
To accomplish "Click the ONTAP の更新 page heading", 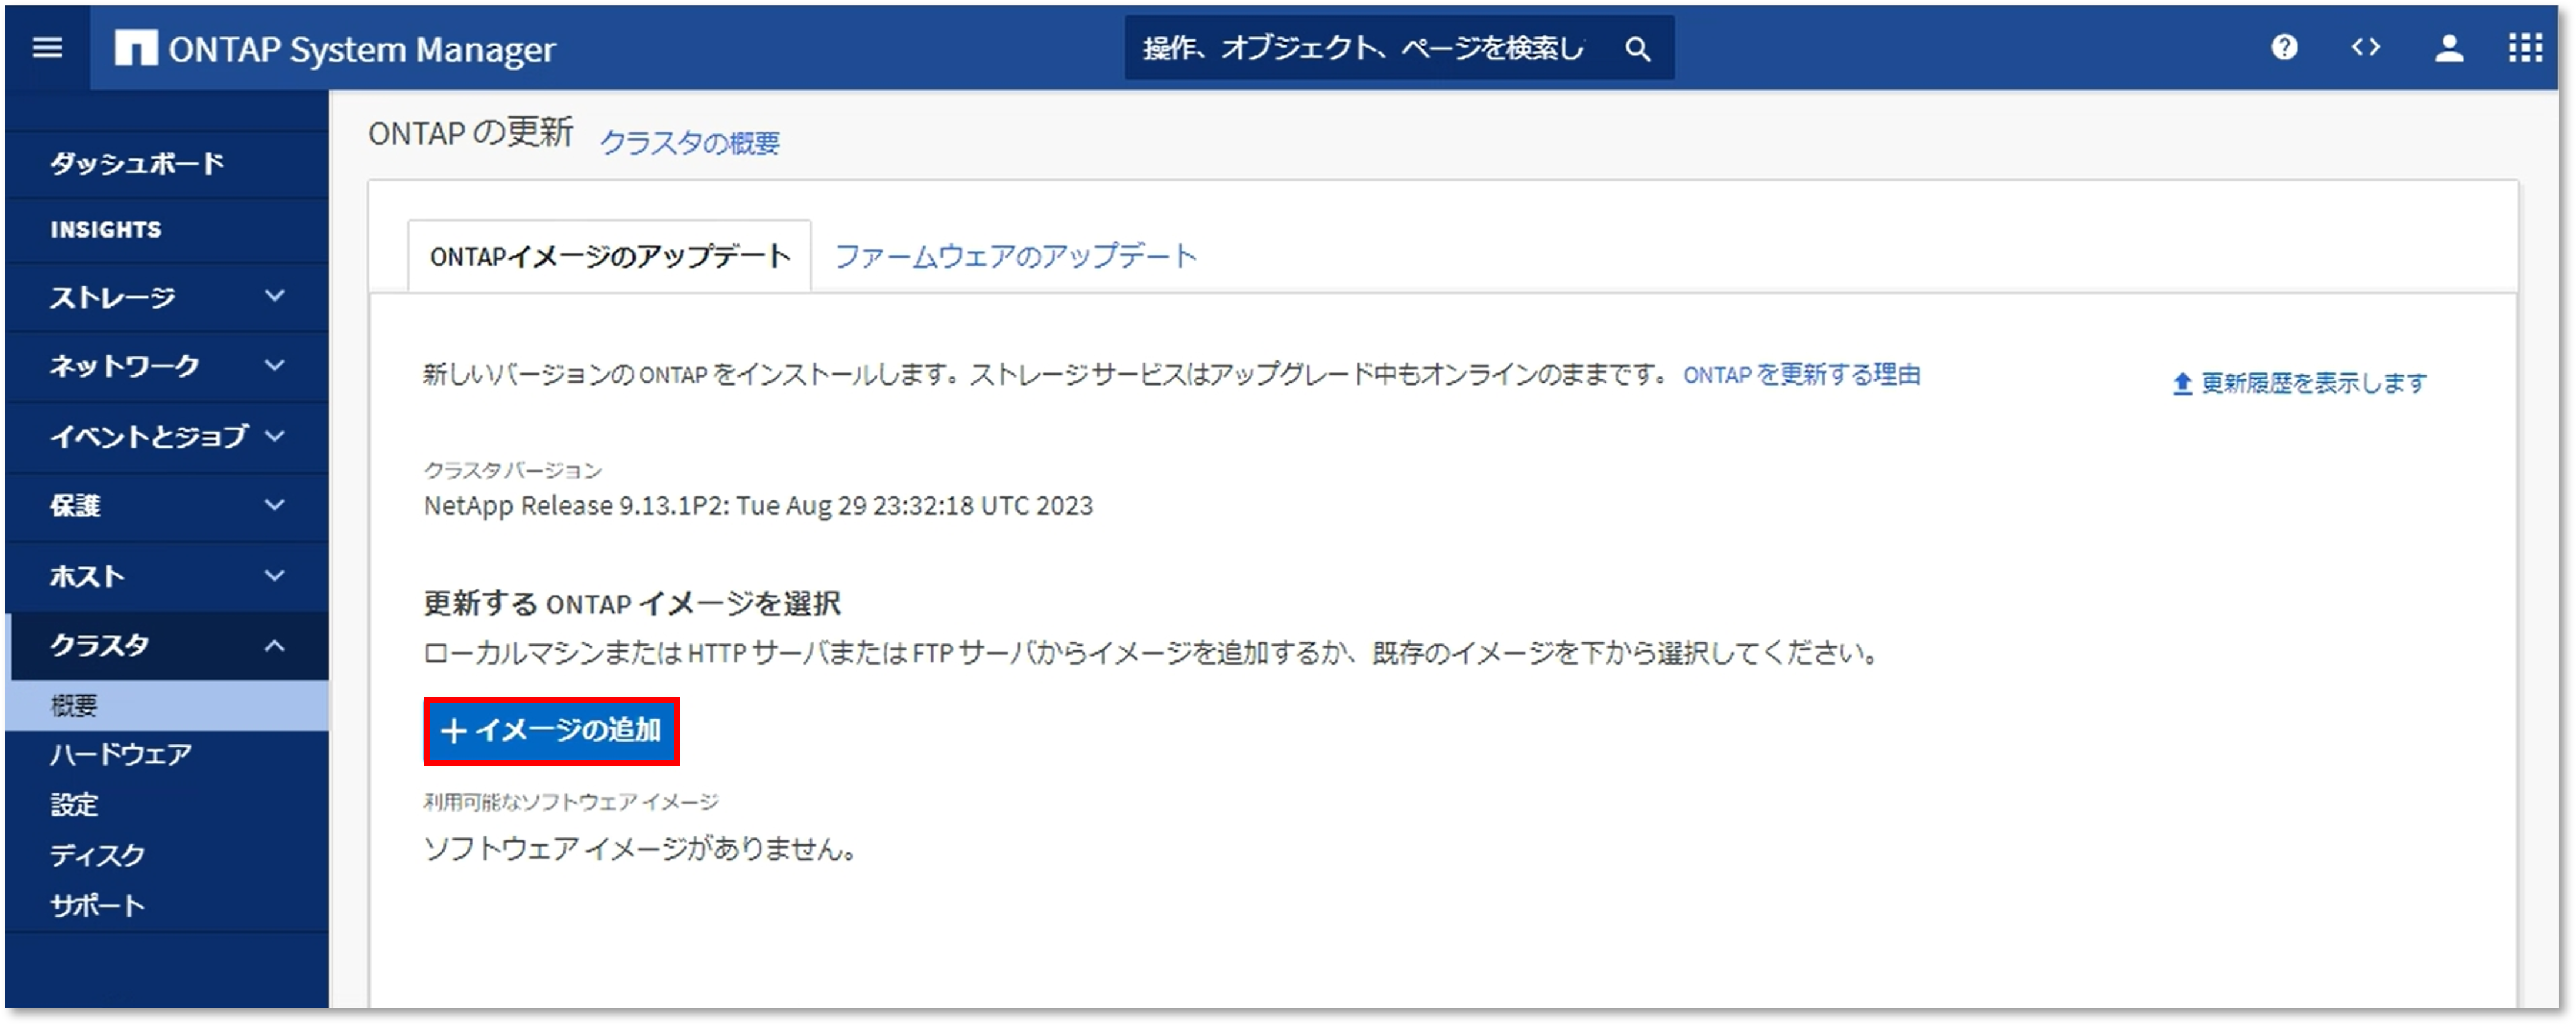I will point(471,133).
